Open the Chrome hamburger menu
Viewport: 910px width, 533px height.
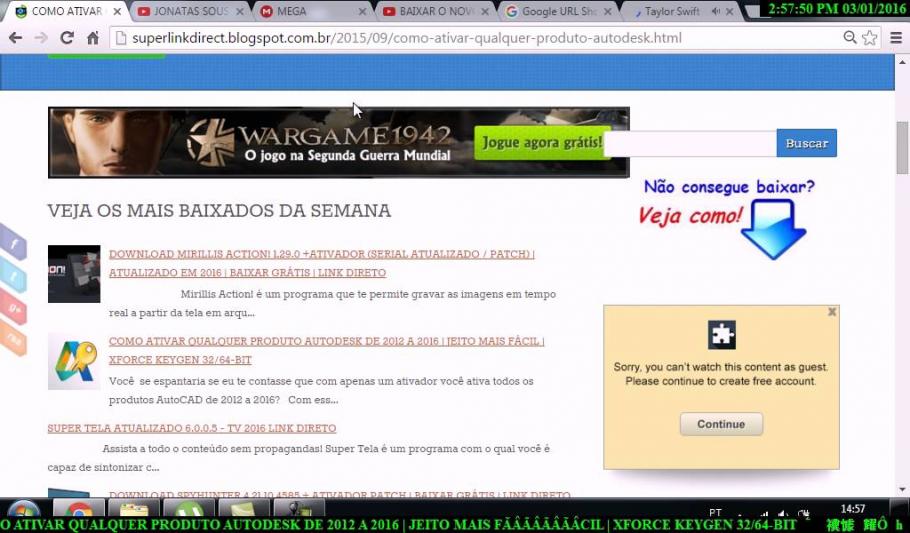(896, 38)
